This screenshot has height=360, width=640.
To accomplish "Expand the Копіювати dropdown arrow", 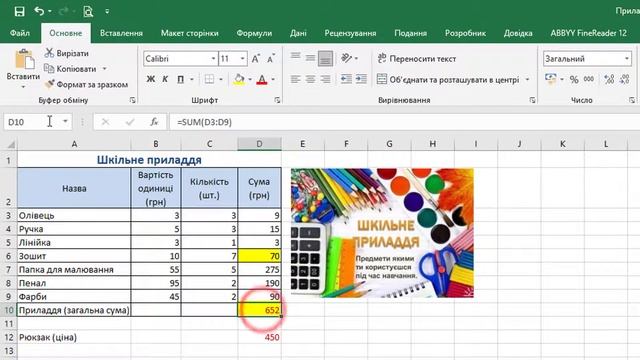I will click(104, 69).
